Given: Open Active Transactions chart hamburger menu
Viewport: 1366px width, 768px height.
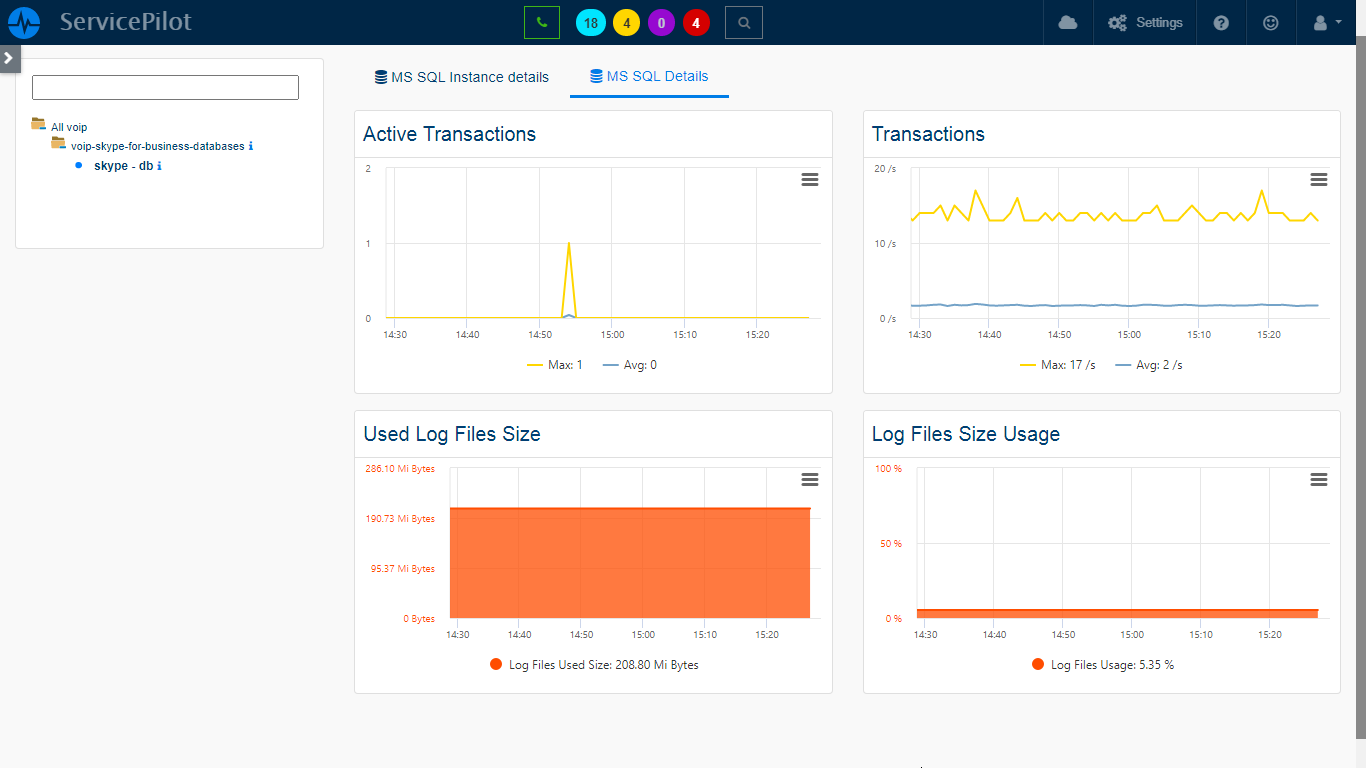Looking at the screenshot, I should point(810,179).
